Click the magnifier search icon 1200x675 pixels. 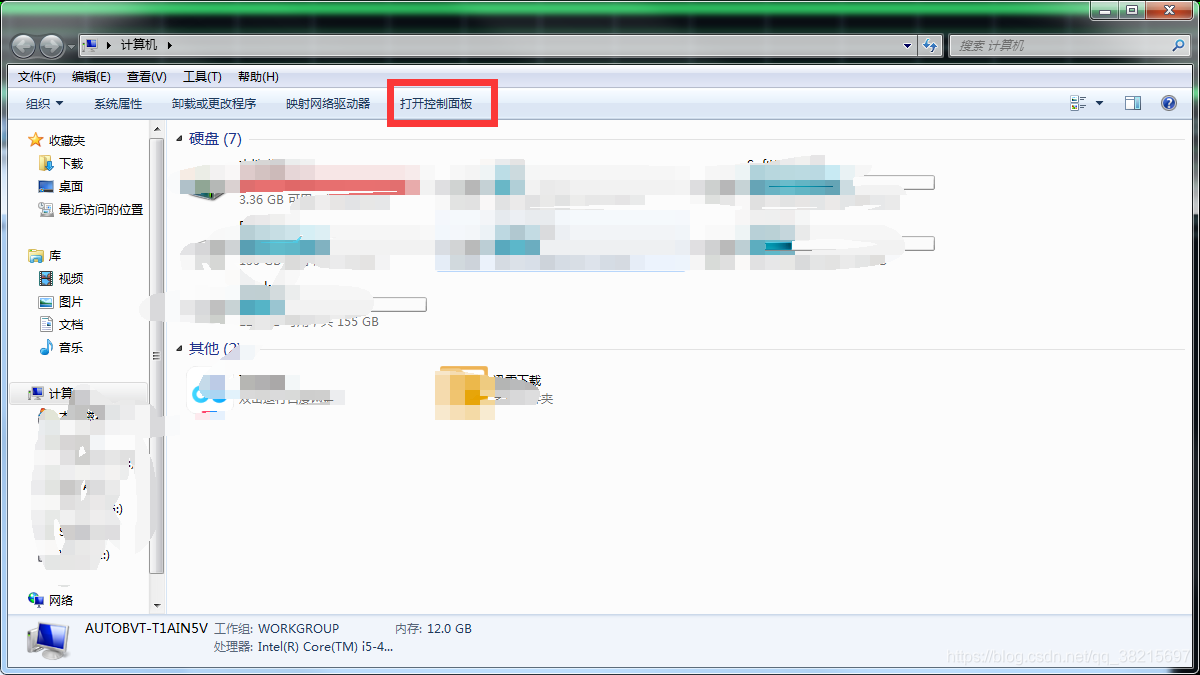coord(1178,46)
